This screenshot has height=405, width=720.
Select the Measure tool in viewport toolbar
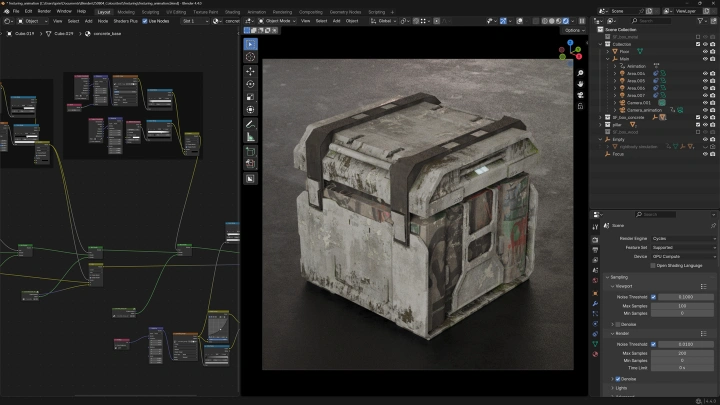click(x=250, y=136)
